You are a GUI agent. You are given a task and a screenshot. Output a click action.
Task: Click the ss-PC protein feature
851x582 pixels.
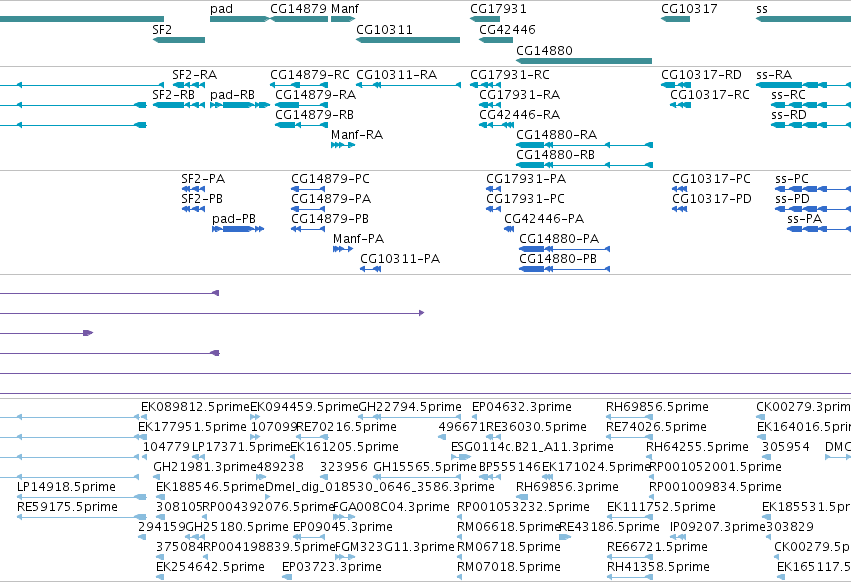(x=813, y=189)
